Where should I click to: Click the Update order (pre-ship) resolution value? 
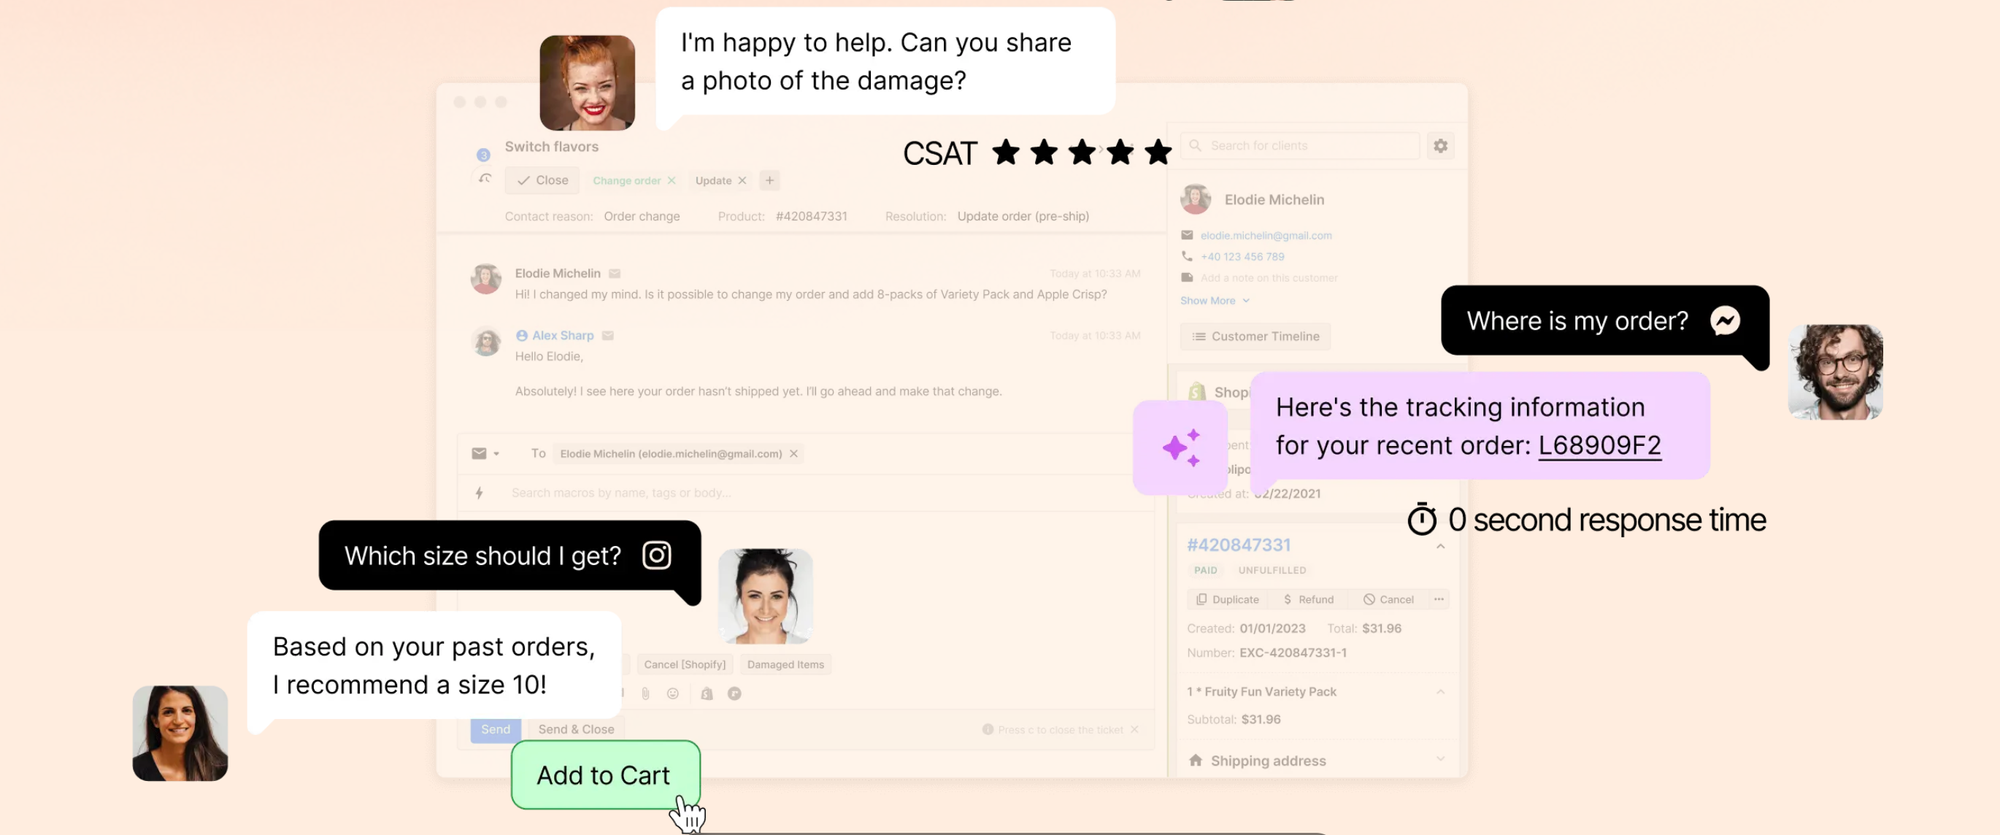[1023, 217]
